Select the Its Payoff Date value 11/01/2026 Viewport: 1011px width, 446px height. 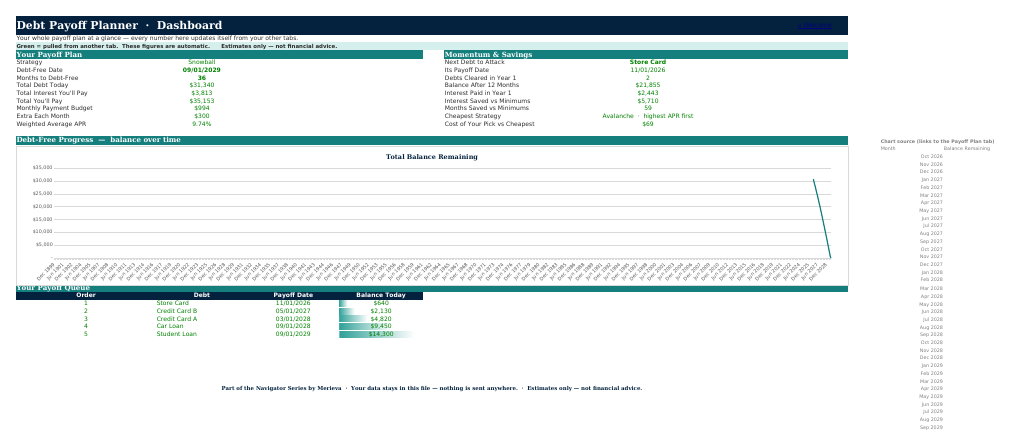(x=648, y=70)
